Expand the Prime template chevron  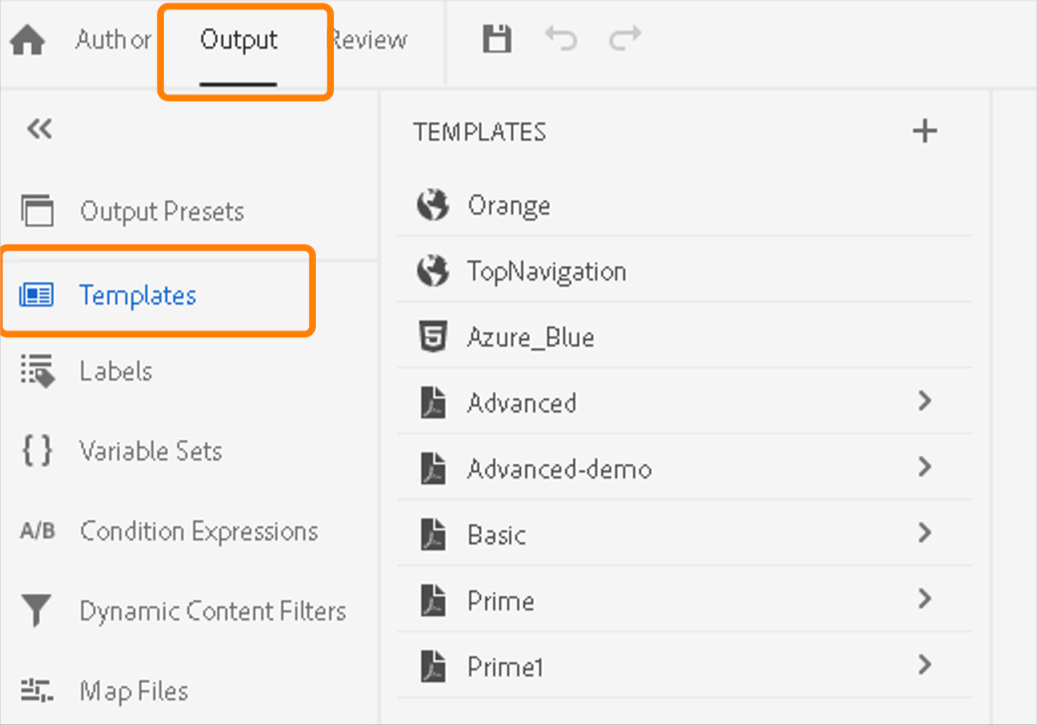(x=924, y=600)
